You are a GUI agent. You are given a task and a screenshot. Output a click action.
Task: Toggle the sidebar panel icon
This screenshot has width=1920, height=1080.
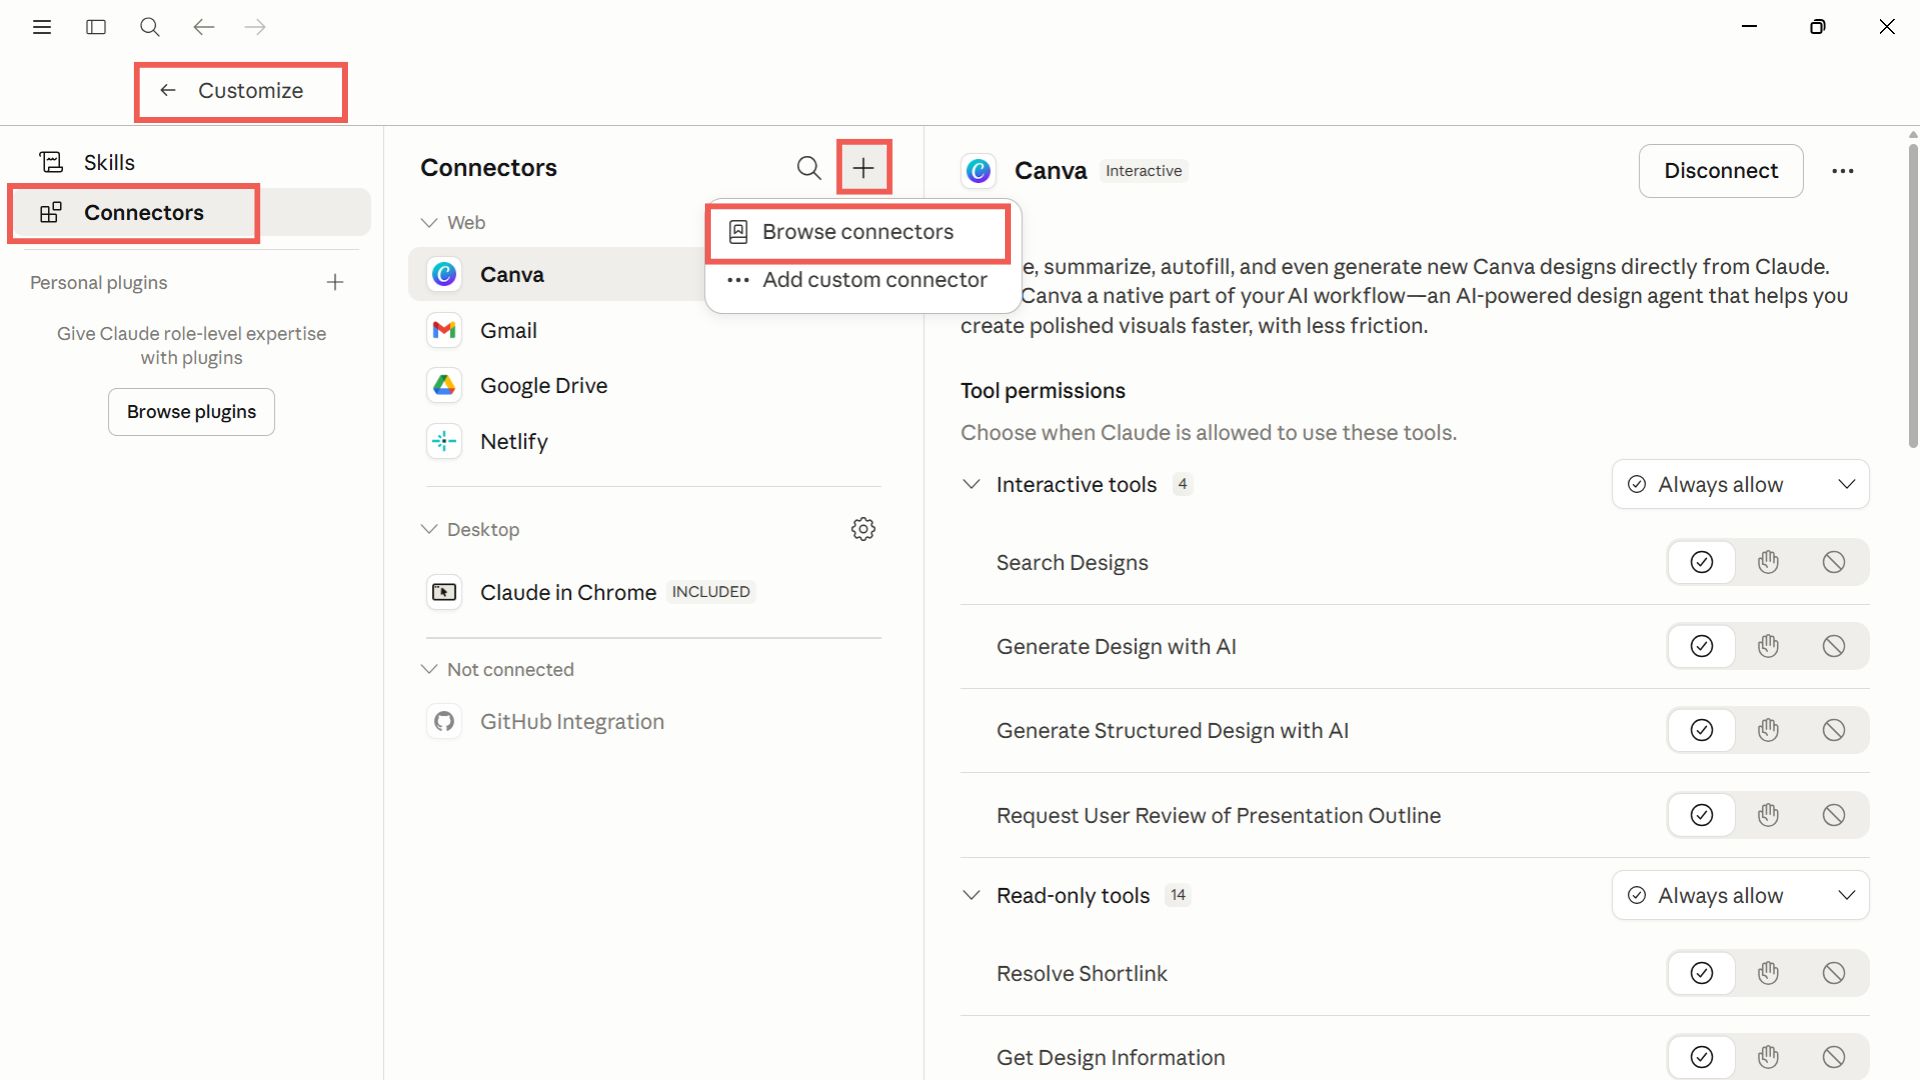[96, 27]
